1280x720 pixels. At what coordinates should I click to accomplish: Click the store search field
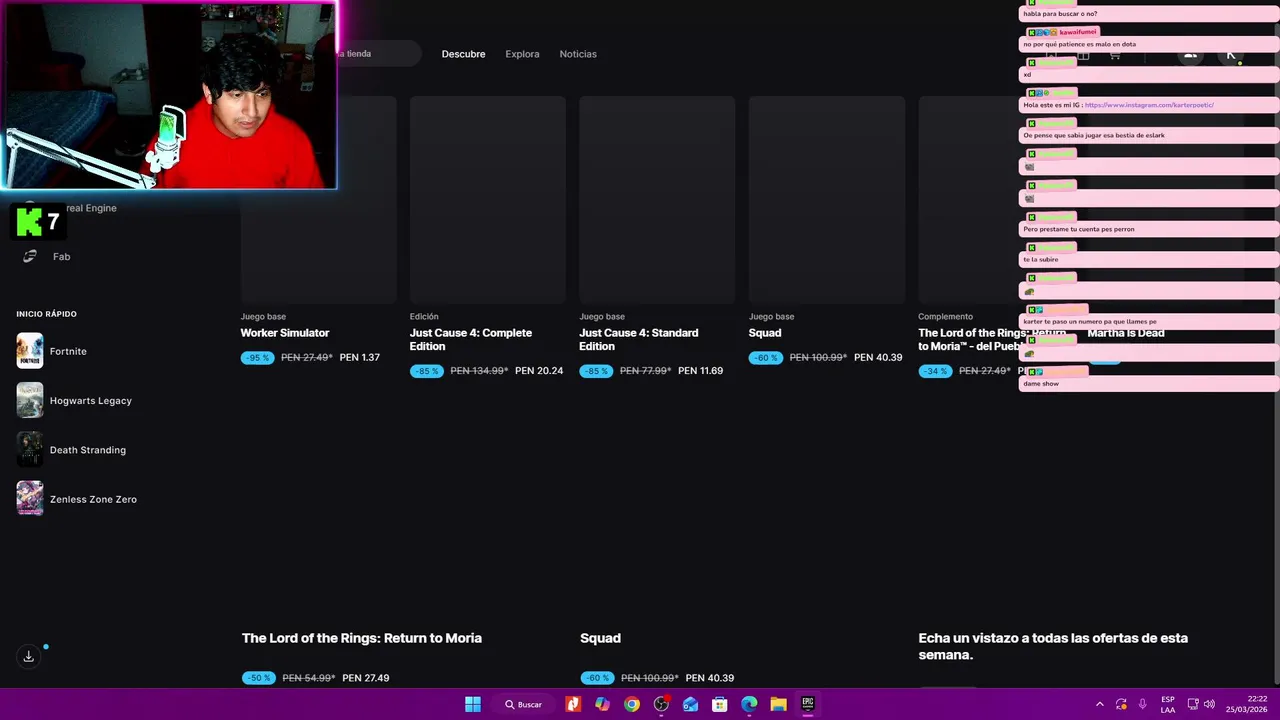coord(378,54)
